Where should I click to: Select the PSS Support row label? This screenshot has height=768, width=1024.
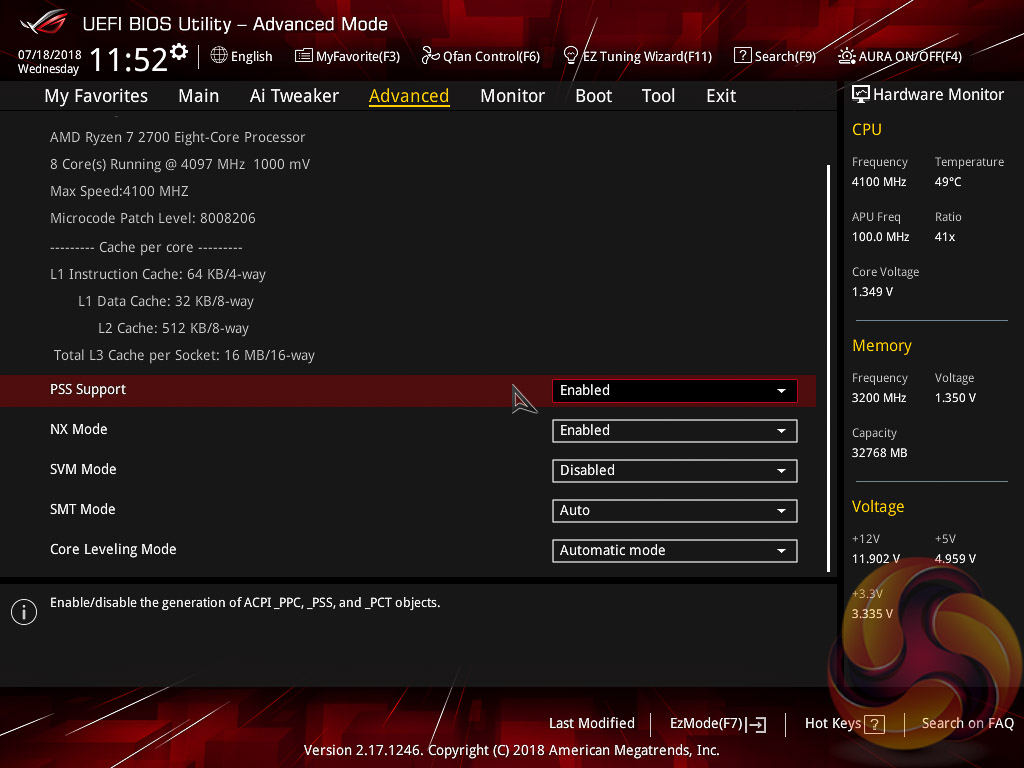pyautogui.click(x=88, y=389)
